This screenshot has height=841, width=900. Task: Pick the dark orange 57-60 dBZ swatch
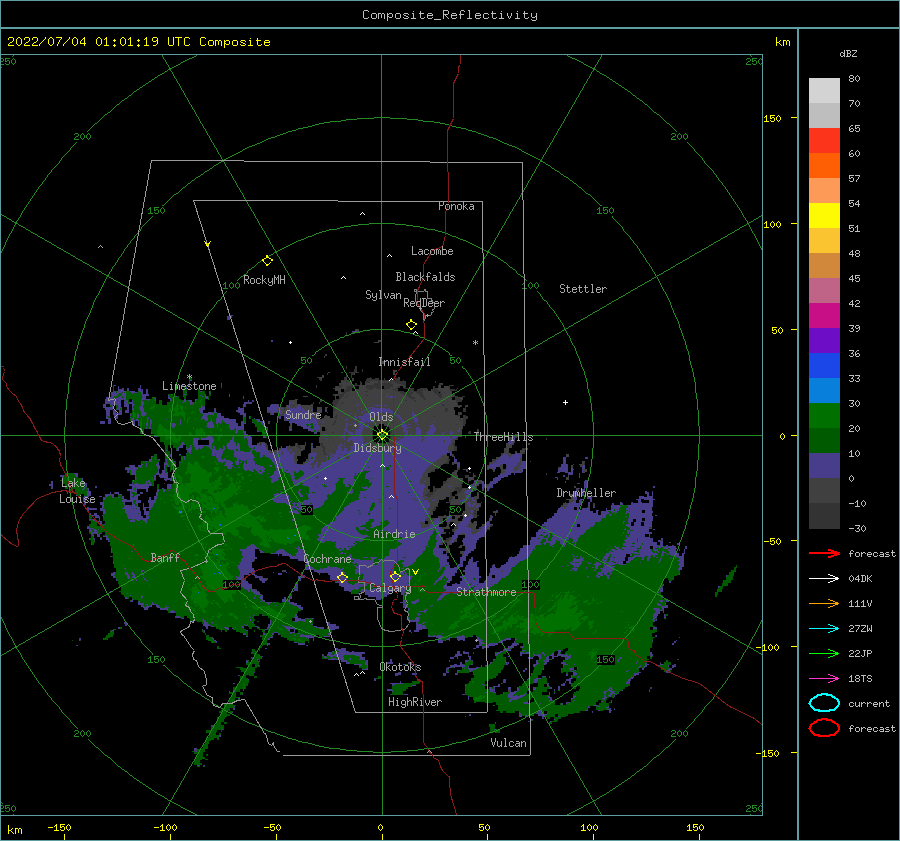click(824, 166)
